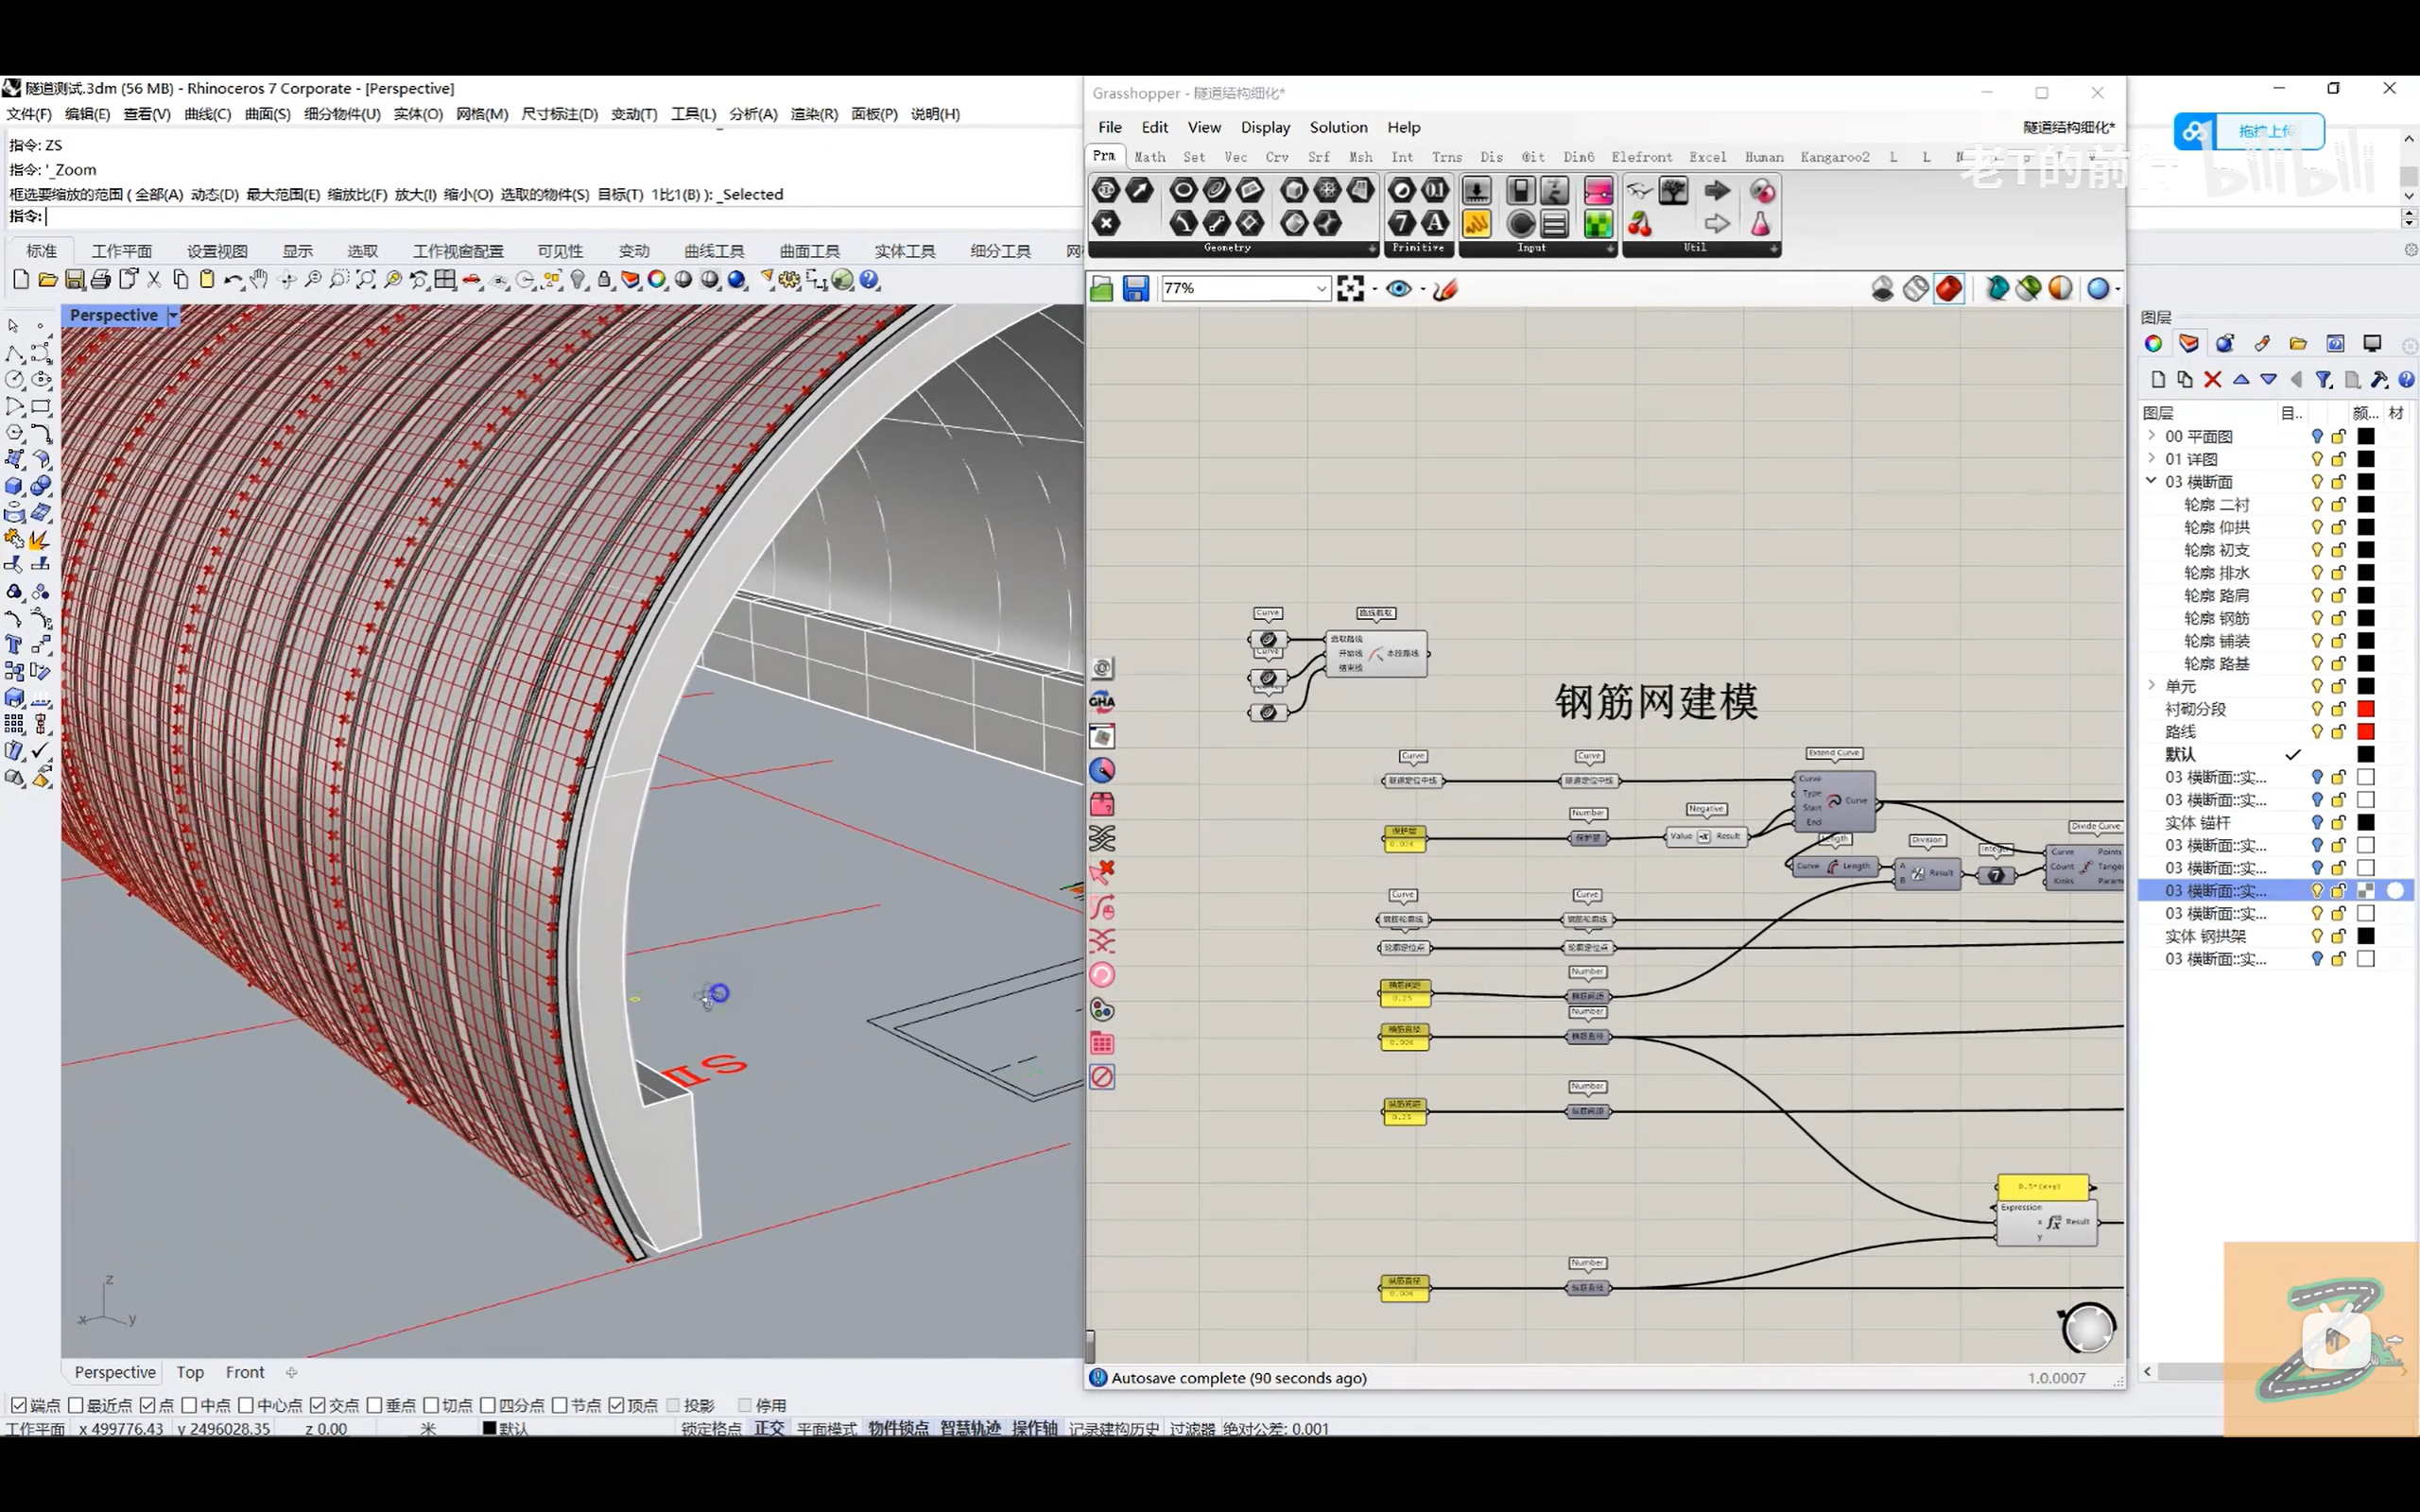
Task: Hide the 实体 锚杆 layer via its bulb
Action: pyautogui.click(x=2316, y=823)
